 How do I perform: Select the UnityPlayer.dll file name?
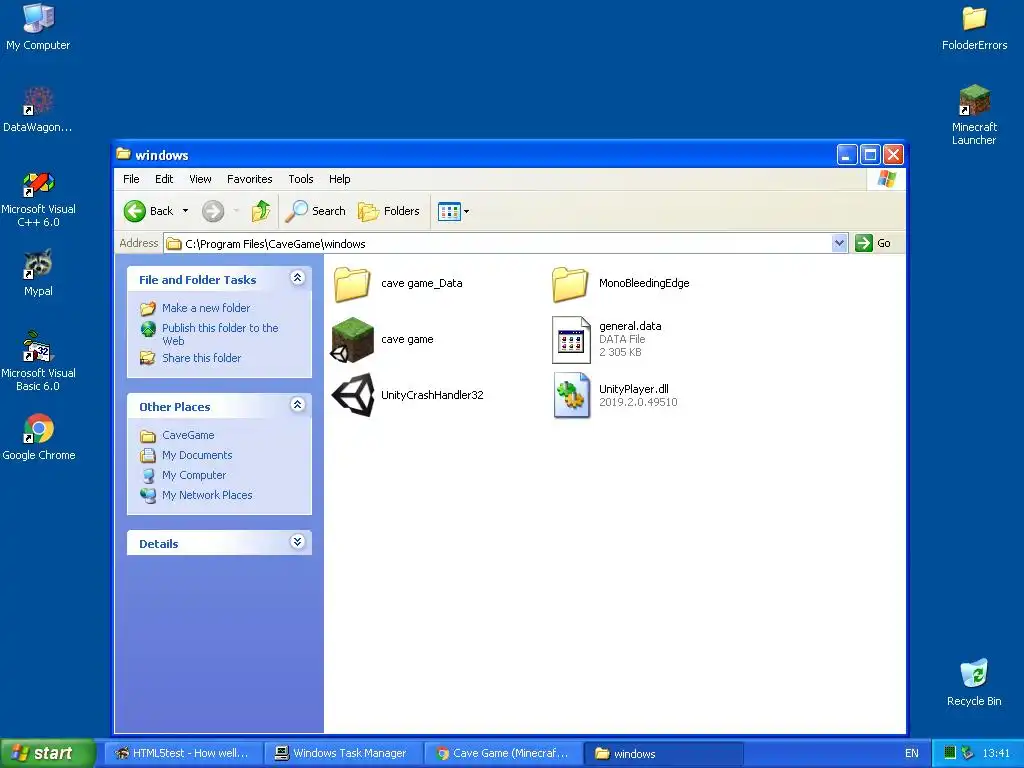[x=633, y=389]
